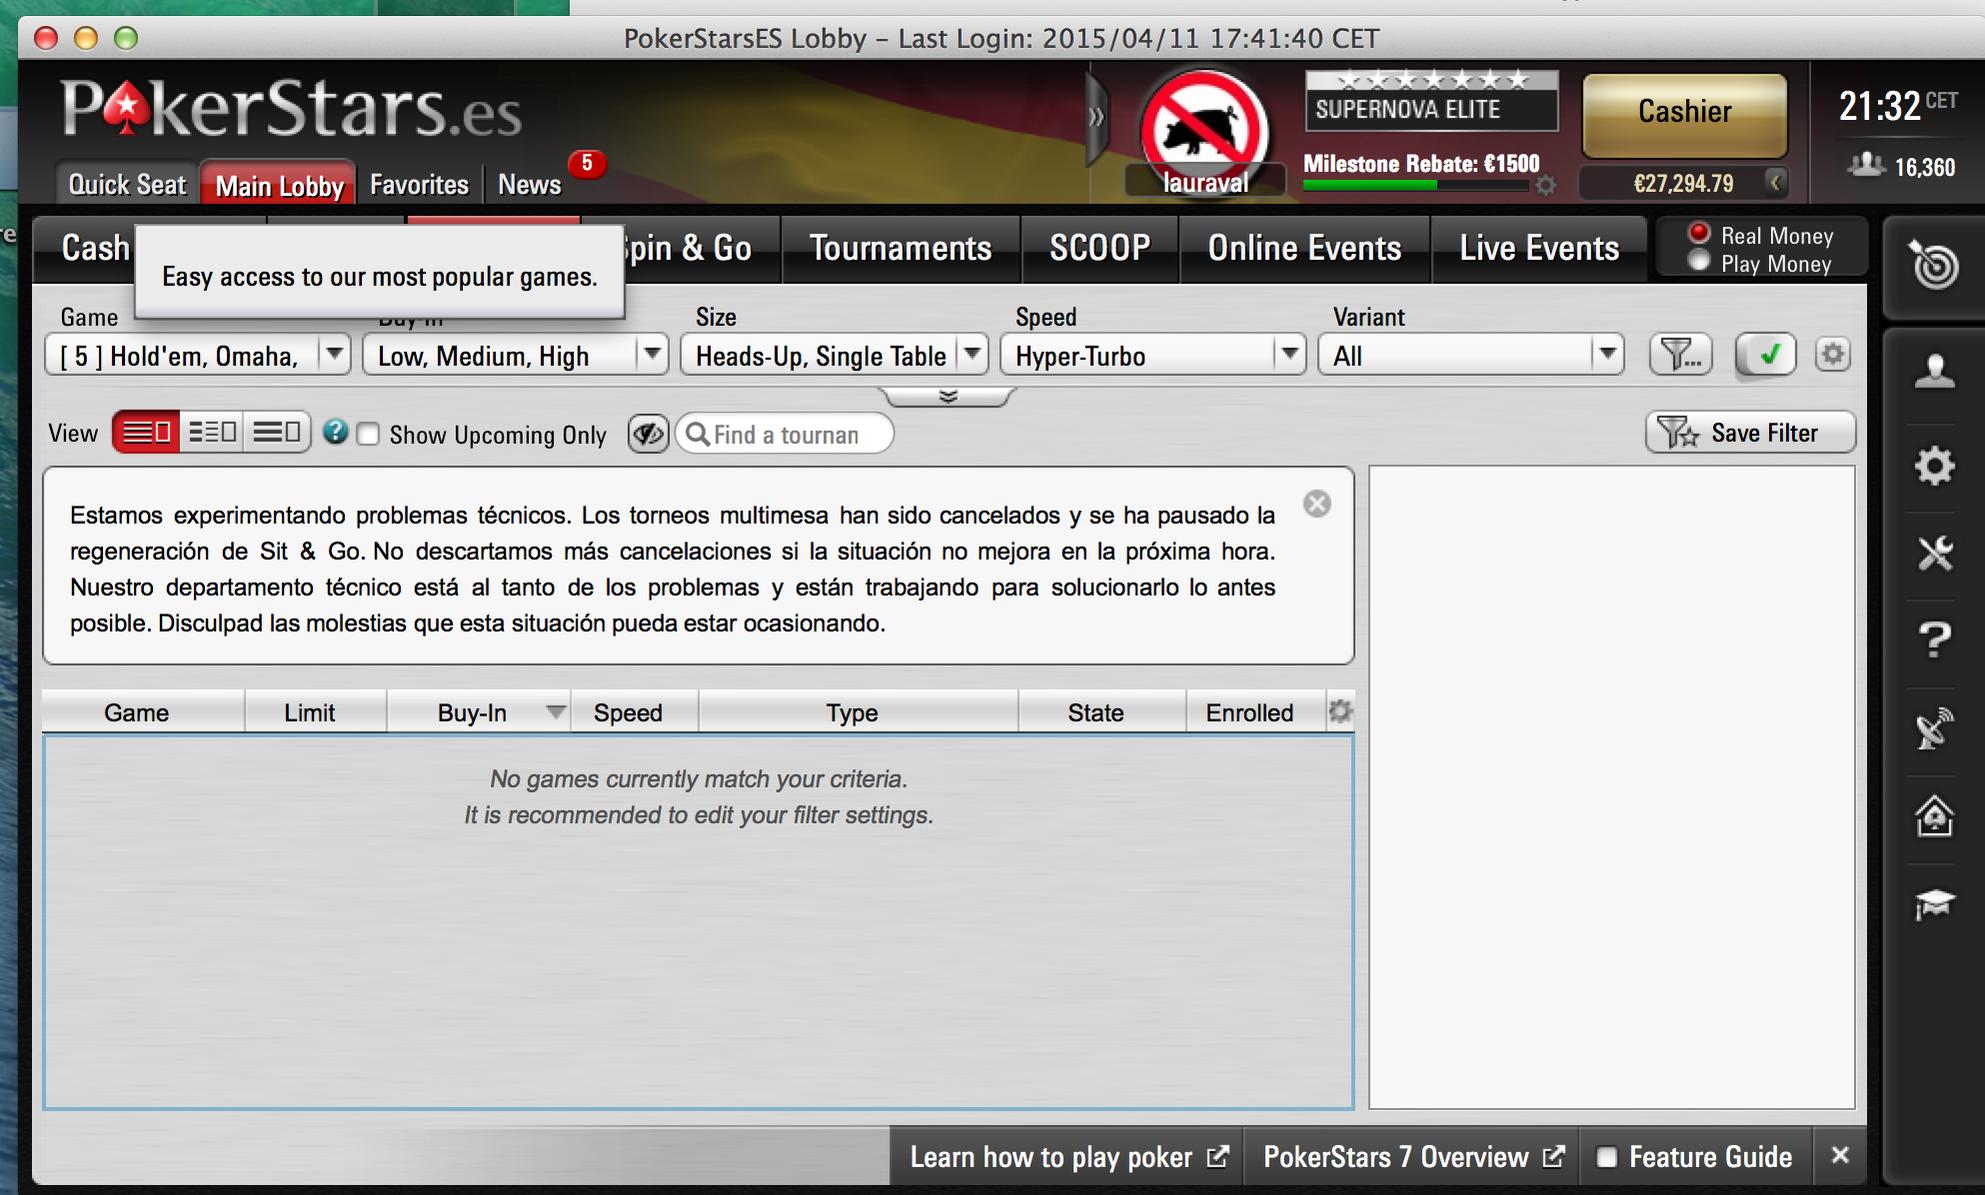Switch to the Main Lobby tab
This screenshot has width=1985, height=1195.
[279, 185]
